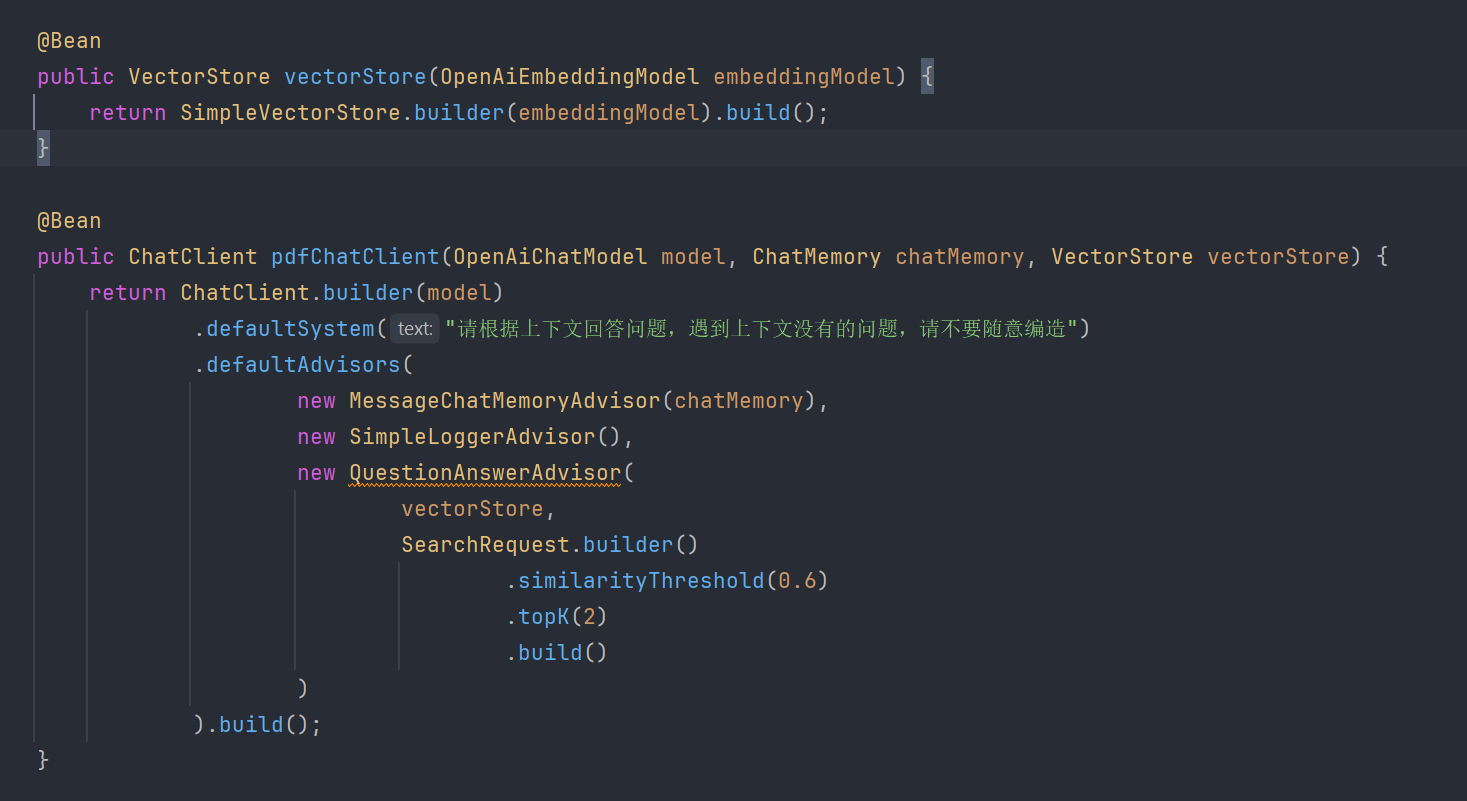Click MessageChatMemoryAdvisor constructor name

(x=505, y=401)
